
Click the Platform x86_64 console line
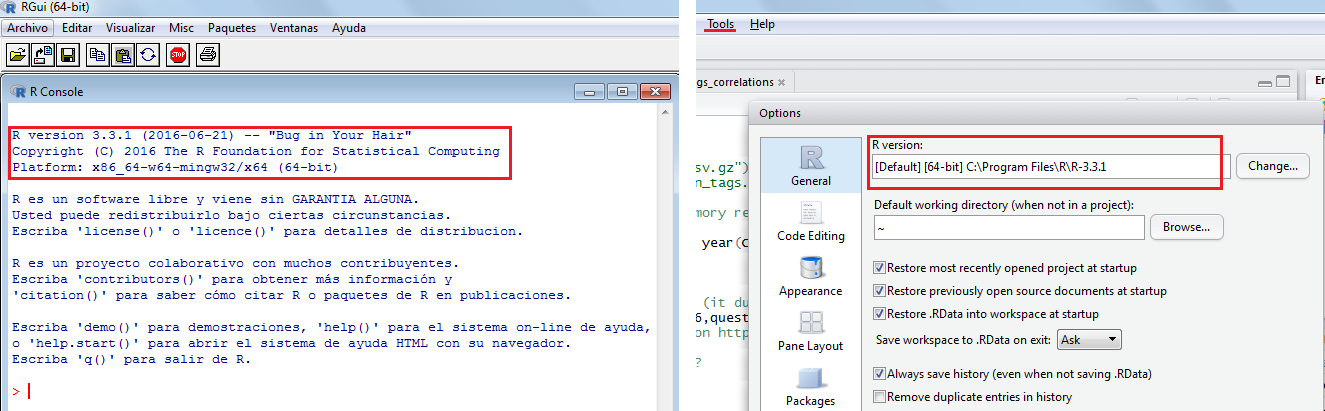tap(175, 169)
